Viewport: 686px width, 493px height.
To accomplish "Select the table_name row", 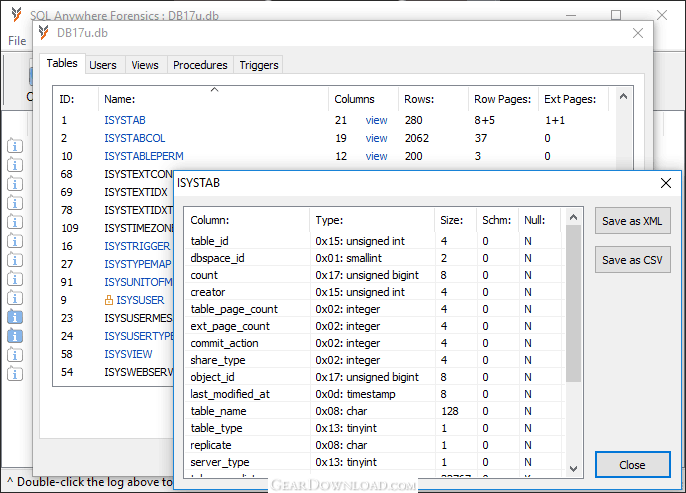I will pos(374,411).
